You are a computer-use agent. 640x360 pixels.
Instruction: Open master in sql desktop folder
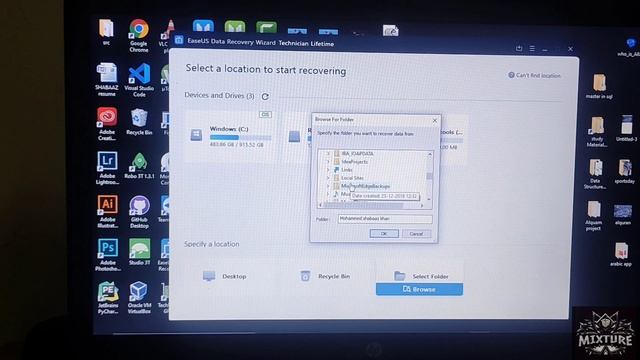[599, 87]
